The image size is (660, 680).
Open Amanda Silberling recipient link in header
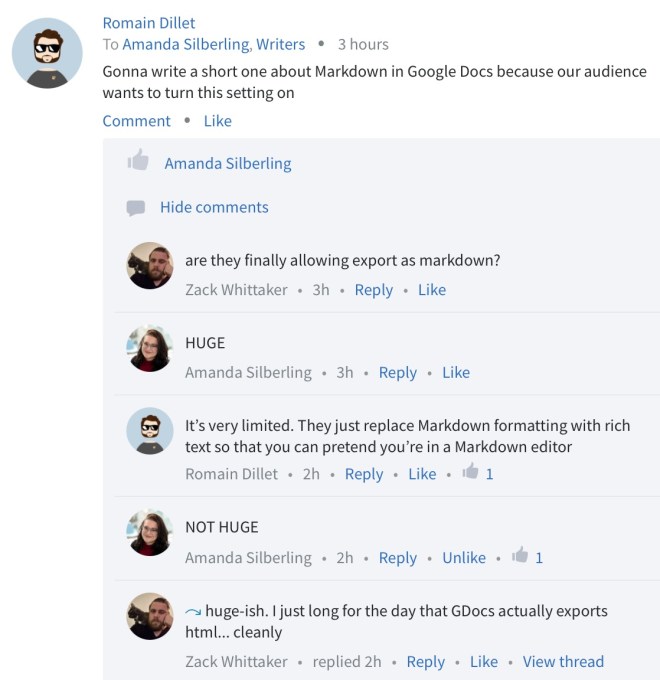tap(185, 44)
